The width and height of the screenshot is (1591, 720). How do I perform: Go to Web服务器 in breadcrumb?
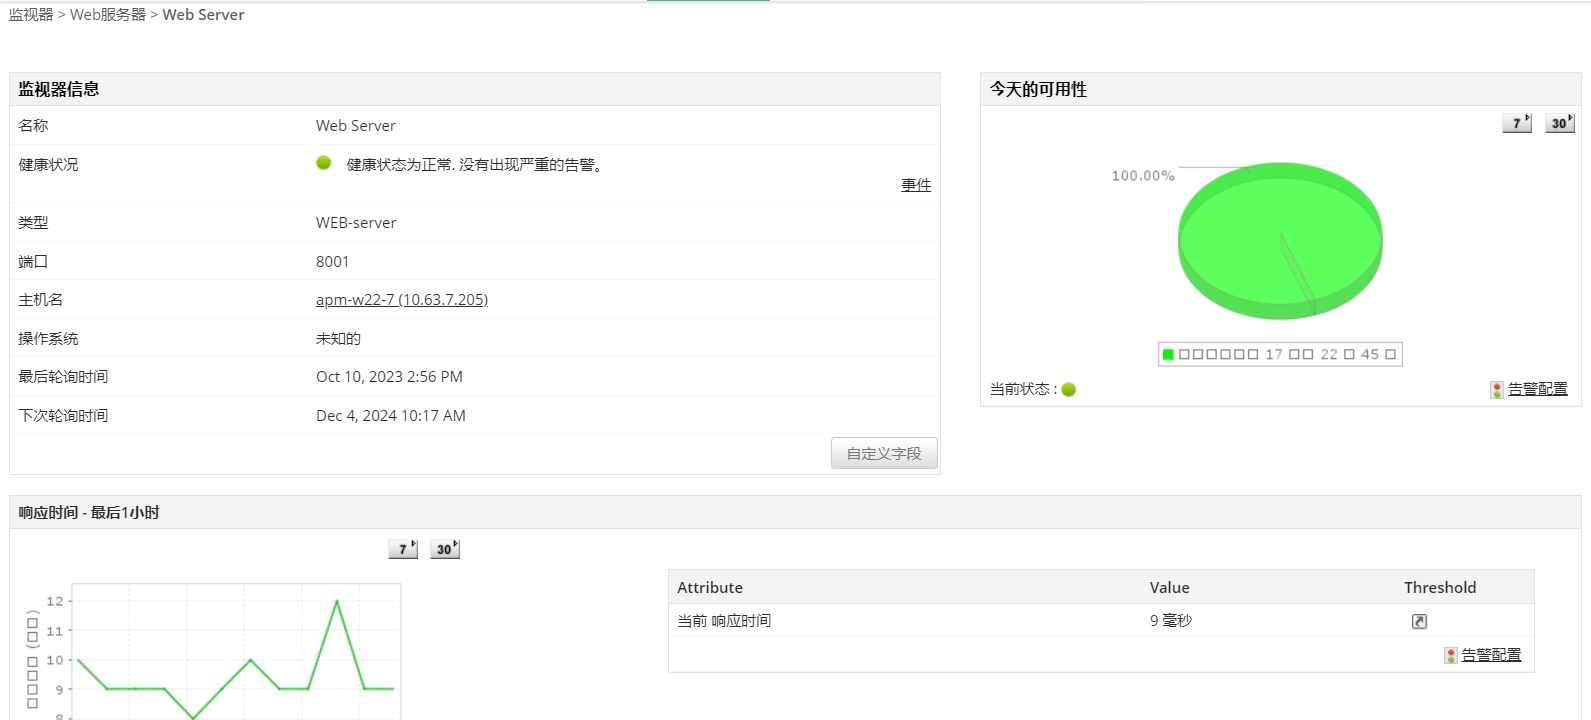108,14
